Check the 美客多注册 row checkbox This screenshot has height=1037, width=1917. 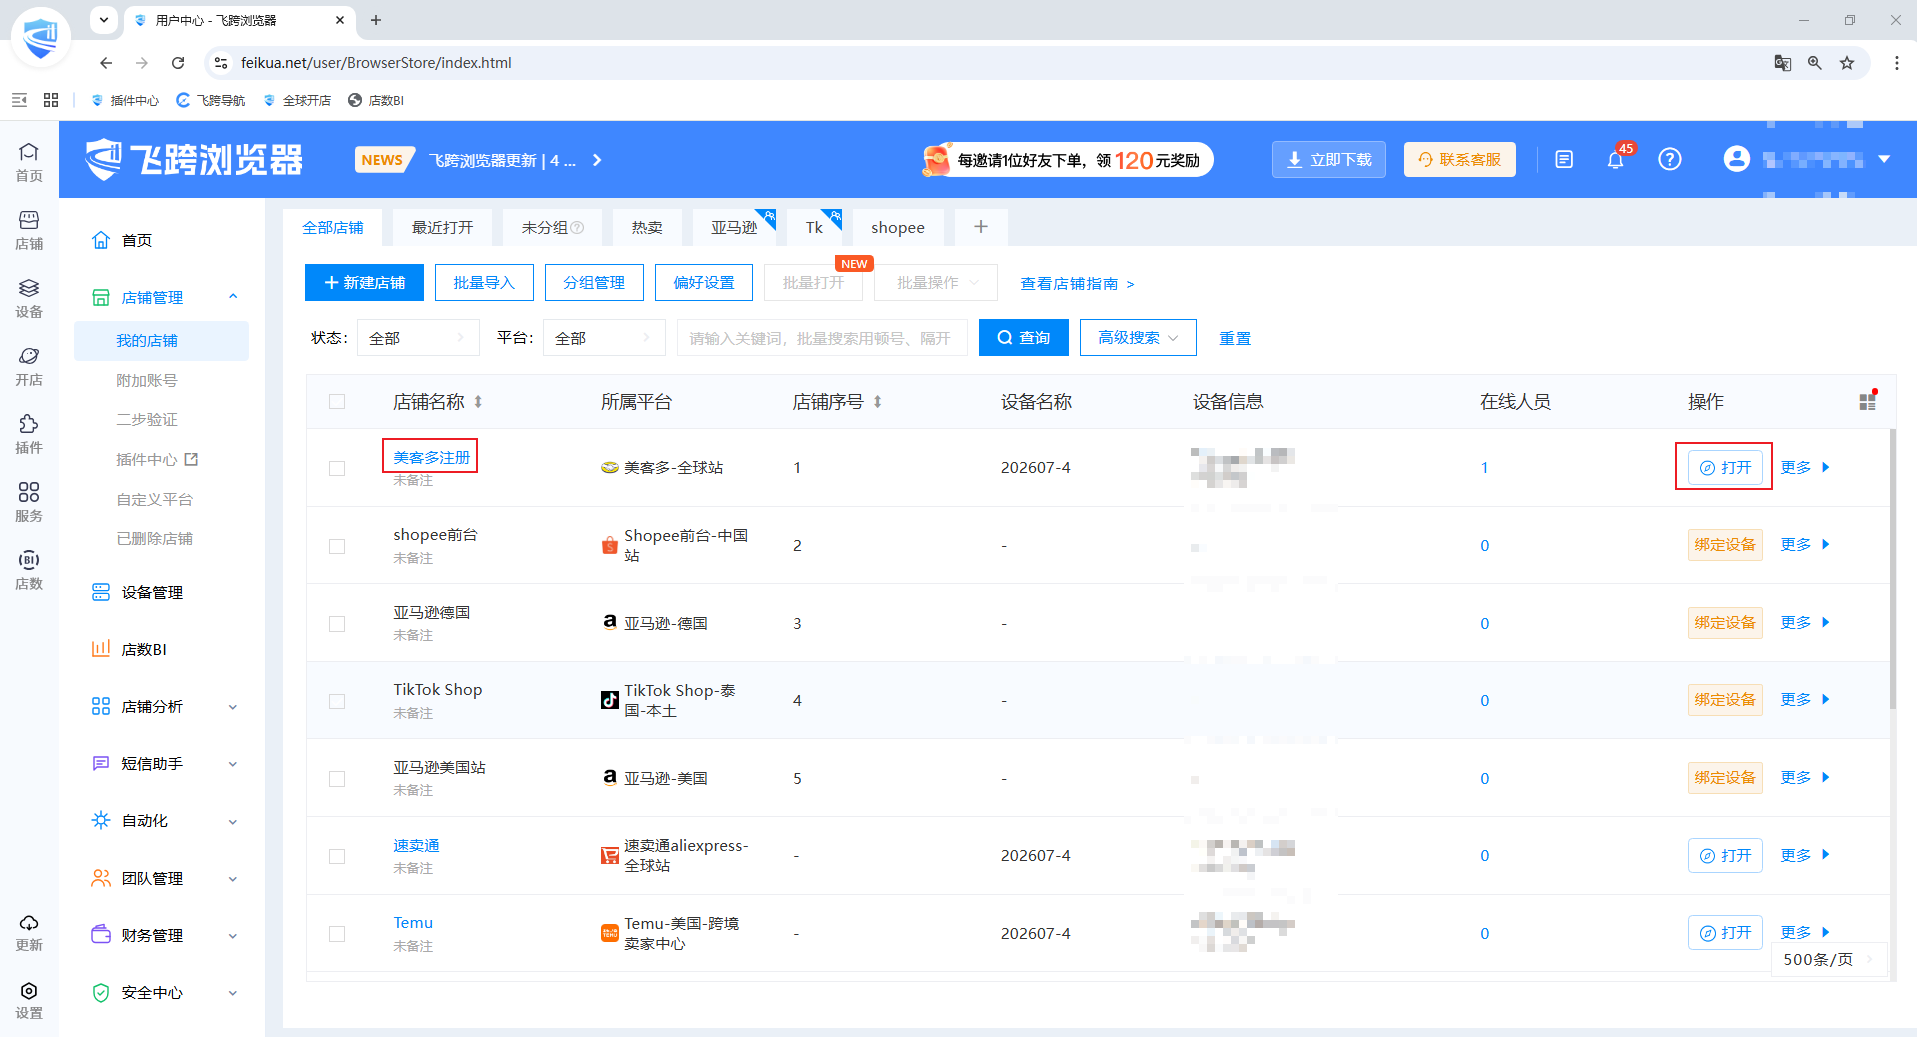point(337,468)
